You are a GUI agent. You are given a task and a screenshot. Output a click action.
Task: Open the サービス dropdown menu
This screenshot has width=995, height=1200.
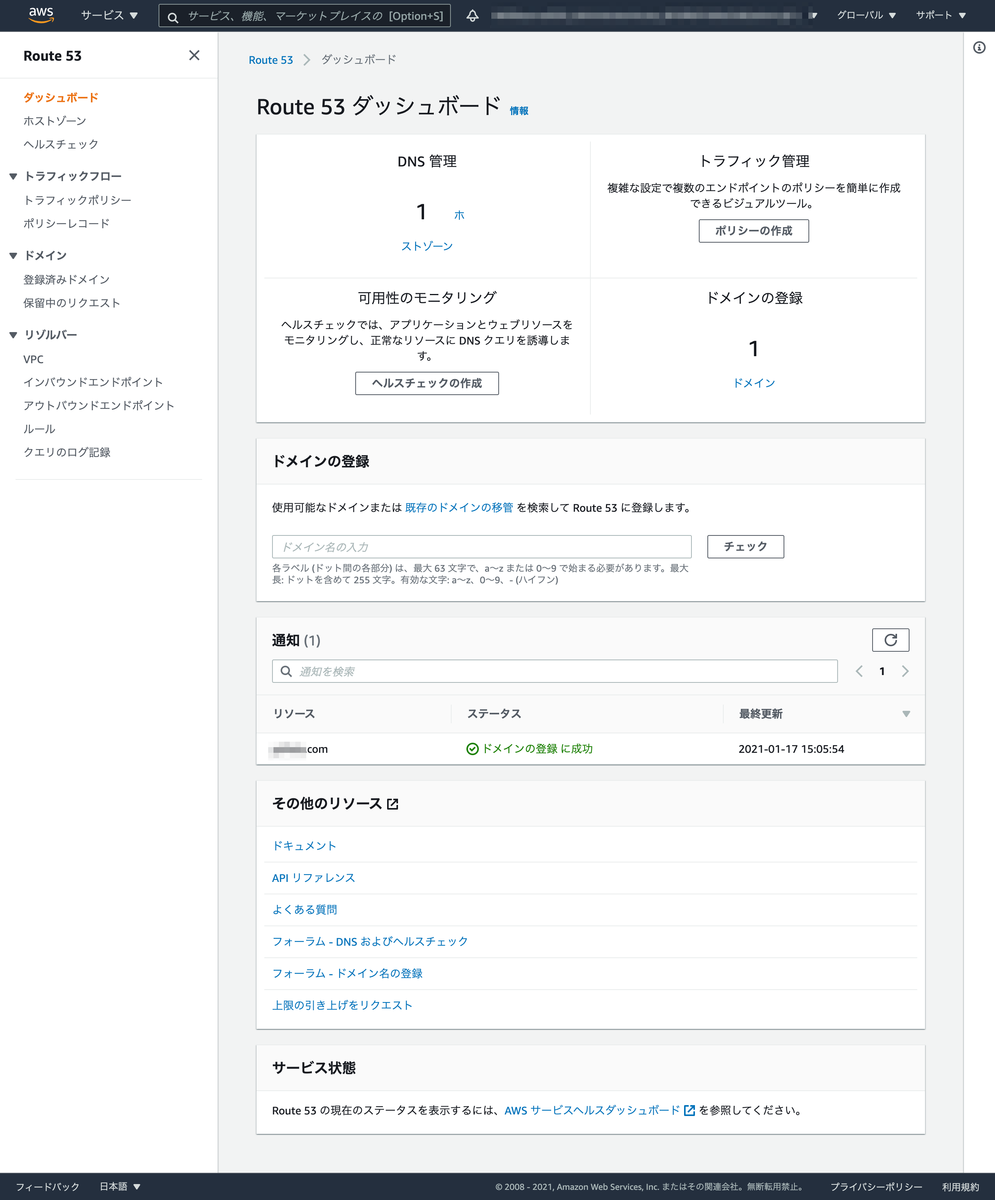(109, 15)
